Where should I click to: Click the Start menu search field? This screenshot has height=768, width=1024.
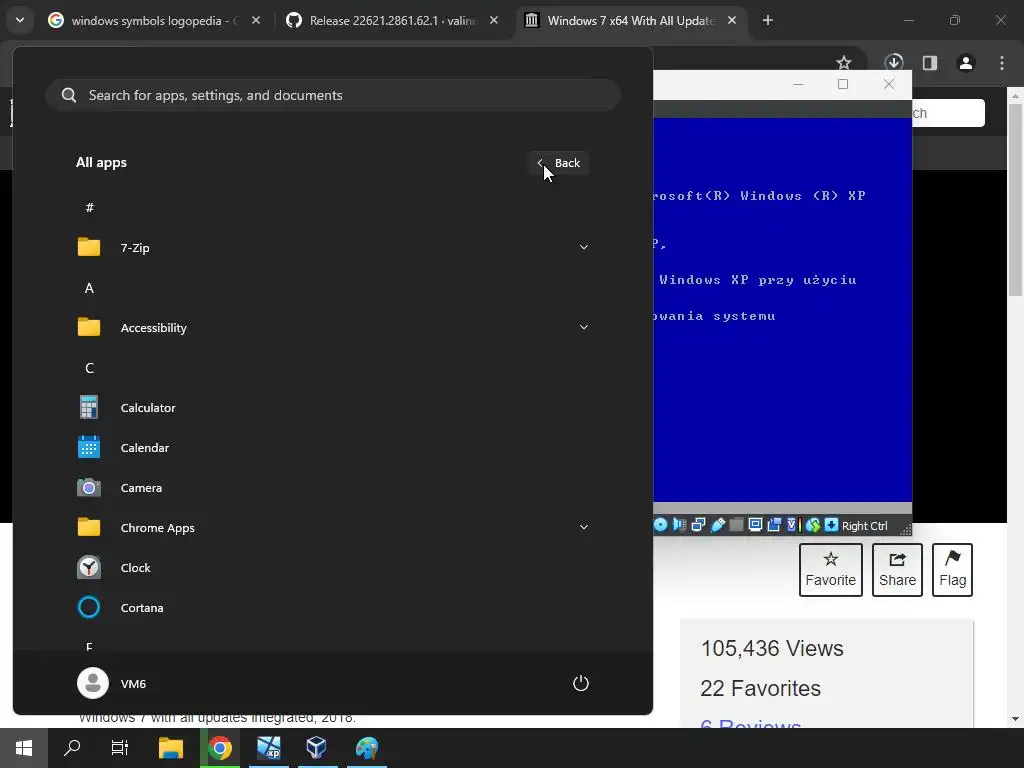pos(333,95)
